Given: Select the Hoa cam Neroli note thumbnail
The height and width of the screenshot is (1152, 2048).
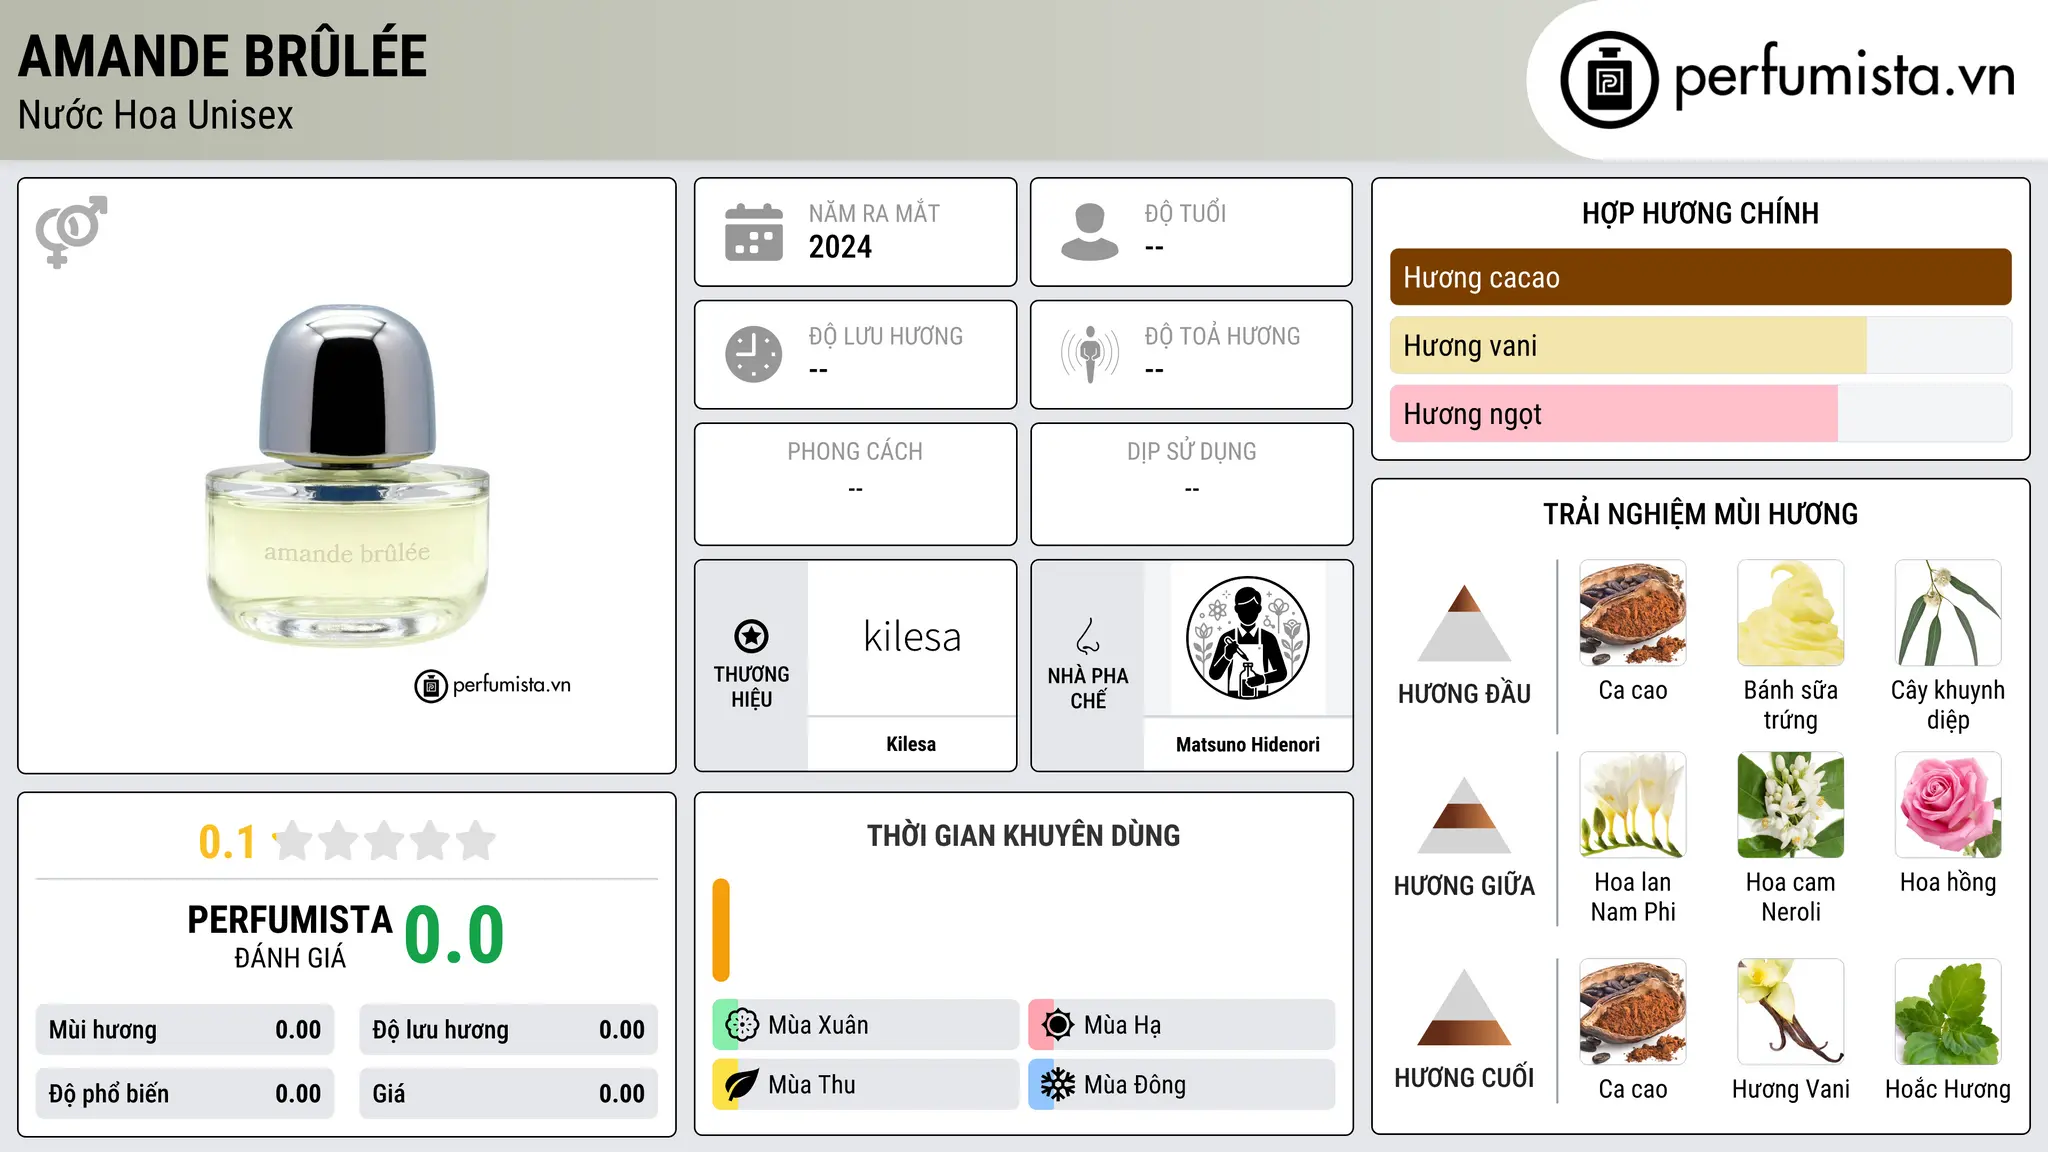Looking at the screenshot, I should 1790,805.
